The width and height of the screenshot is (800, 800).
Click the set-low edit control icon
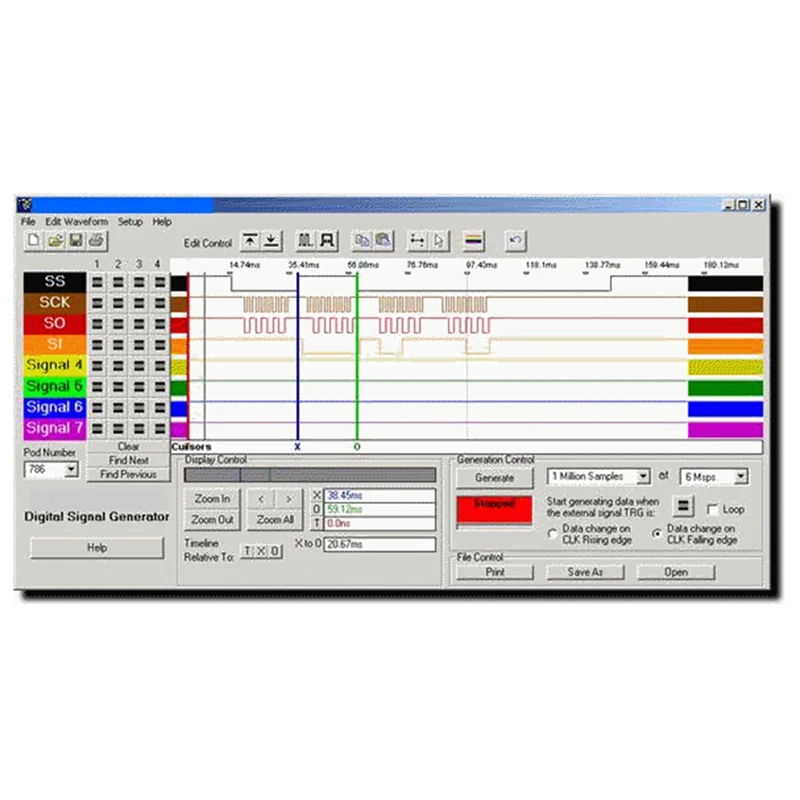click(x=271, y=241)
